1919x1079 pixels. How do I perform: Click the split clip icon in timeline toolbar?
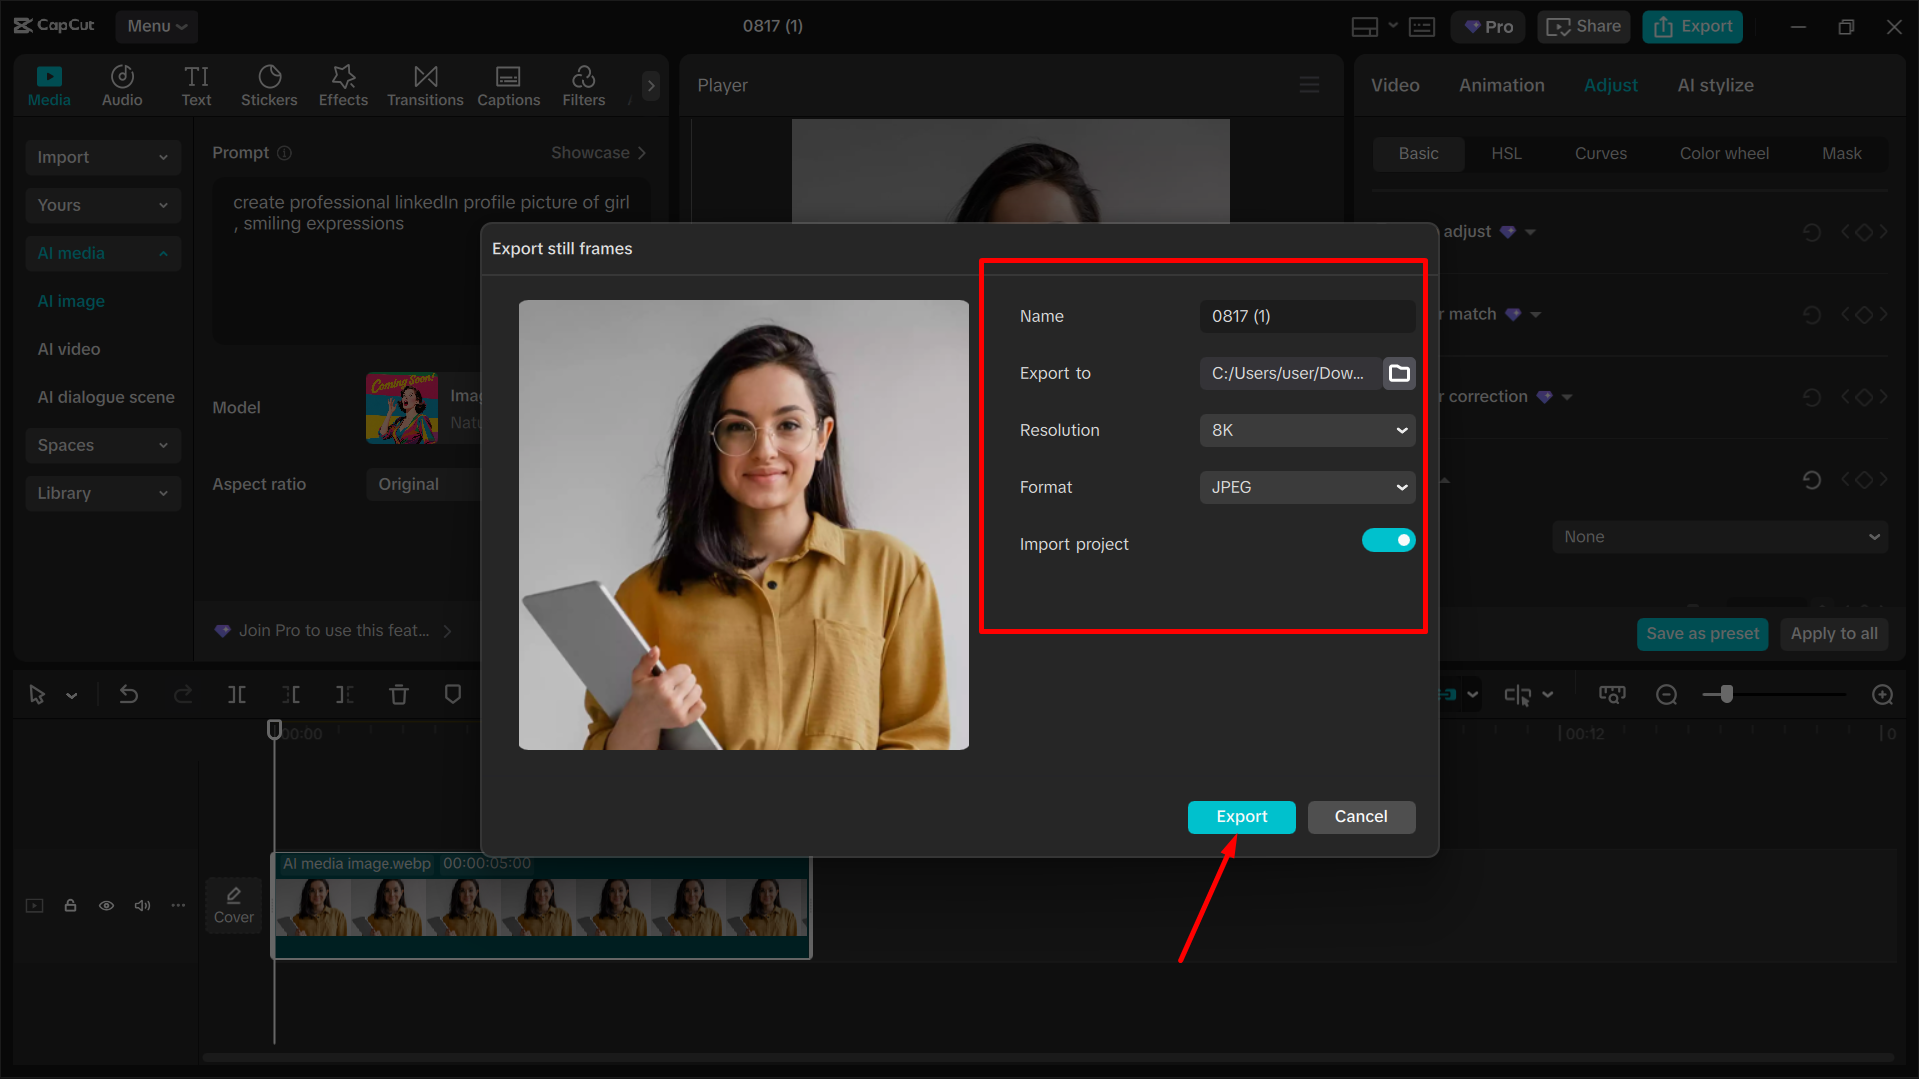(237, 694)
